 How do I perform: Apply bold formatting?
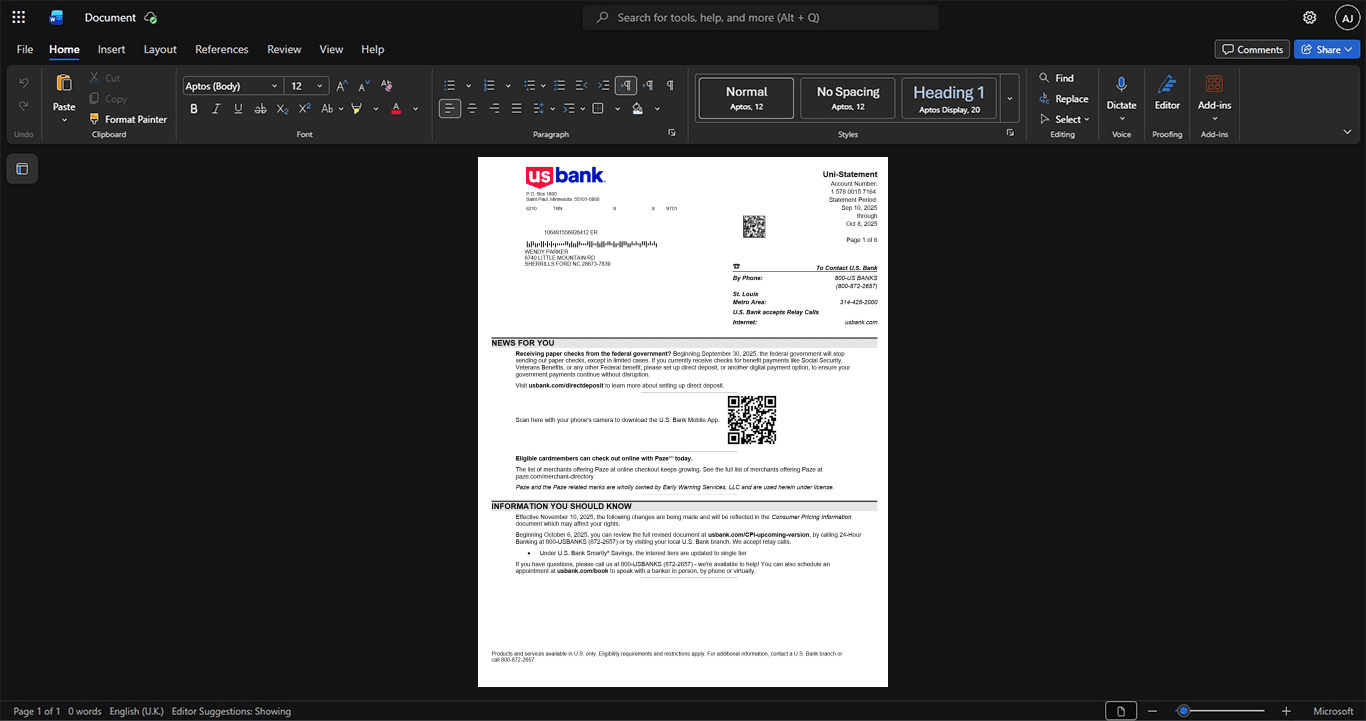click(194, 108)
